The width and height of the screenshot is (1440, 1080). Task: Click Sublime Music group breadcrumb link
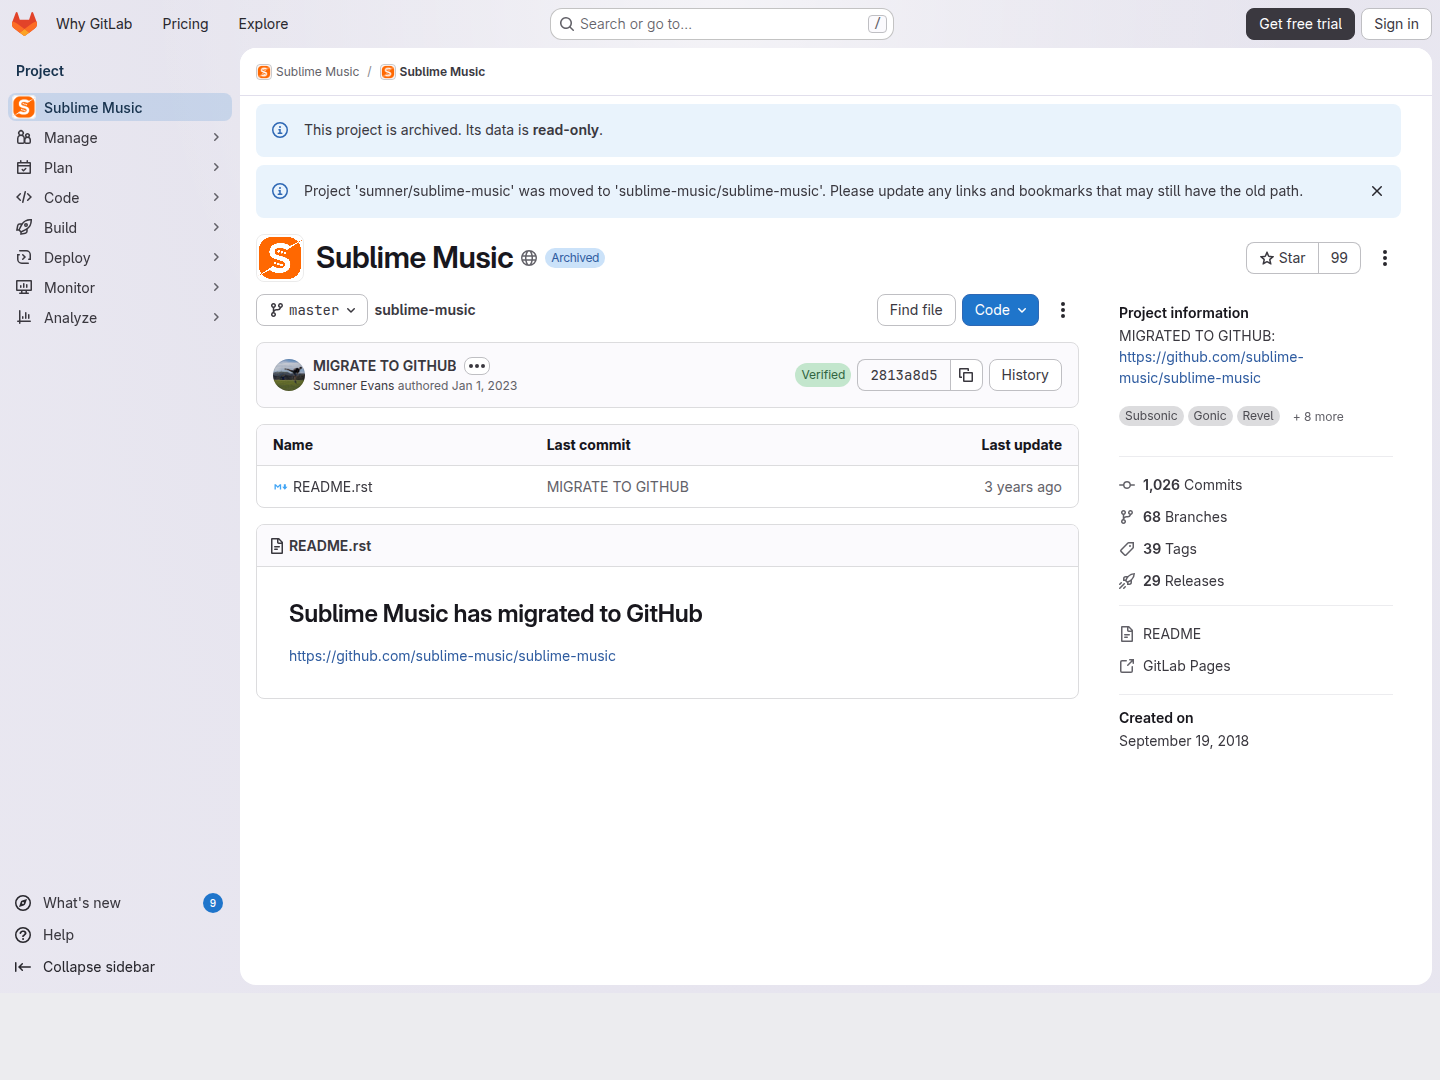[x=317, y=72]
